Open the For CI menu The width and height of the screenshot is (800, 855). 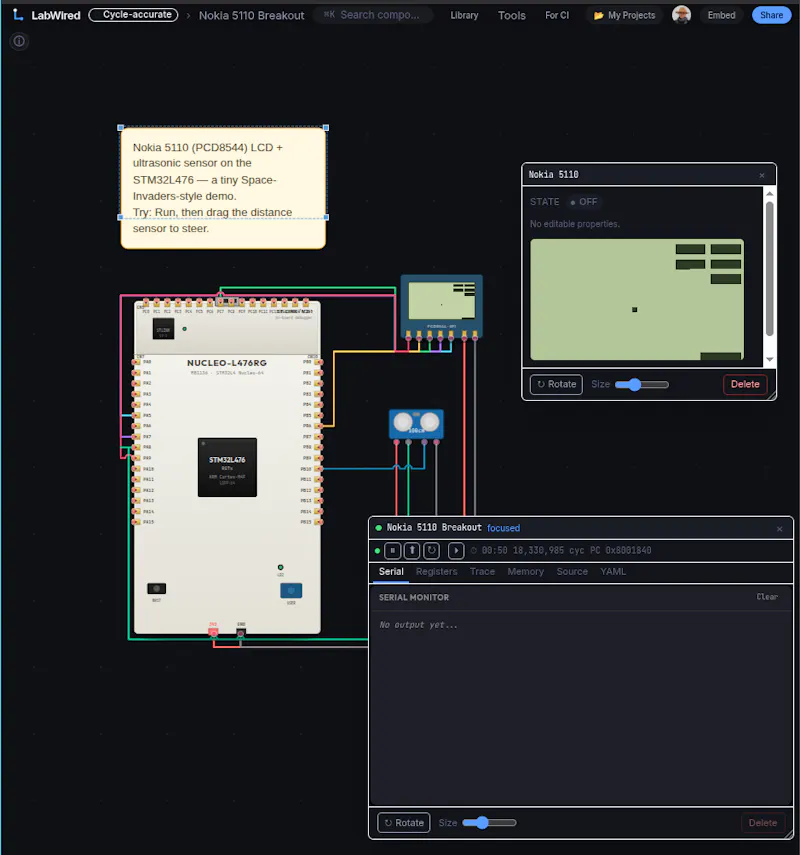557,15
